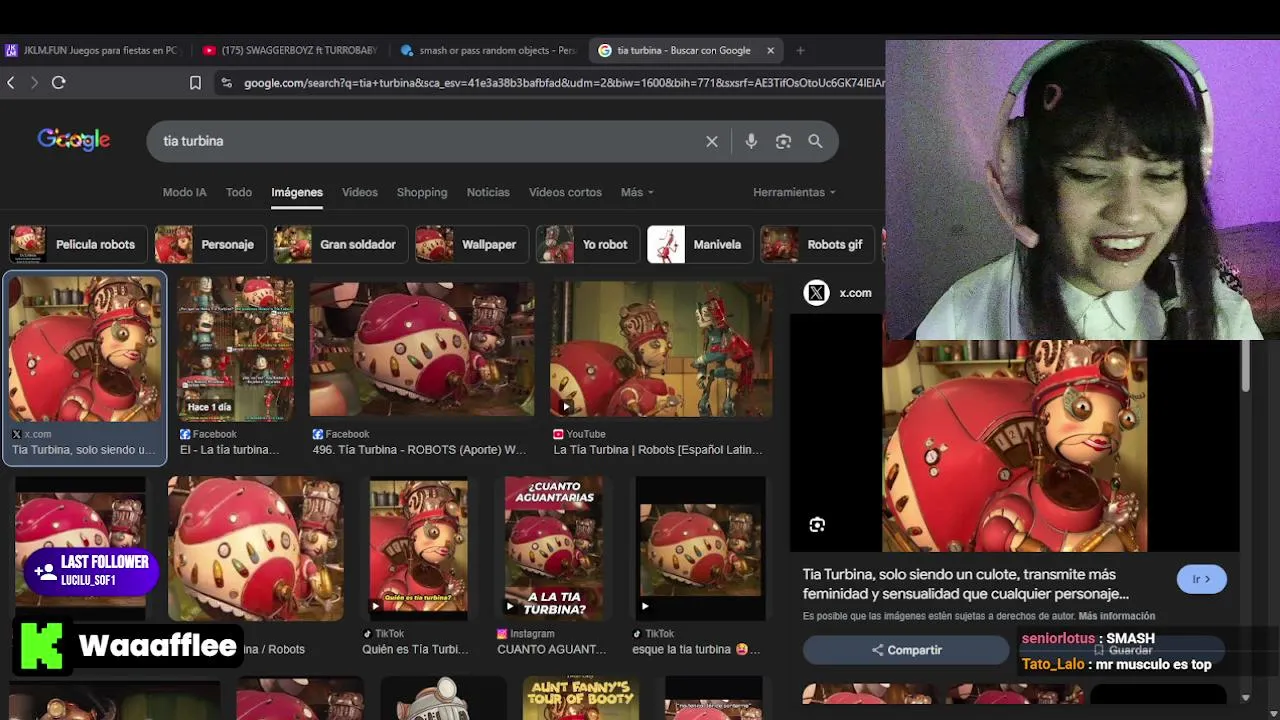Open the Google logo homepage
Viewport: 1280px width, 720px height.
tap(74, 140)
